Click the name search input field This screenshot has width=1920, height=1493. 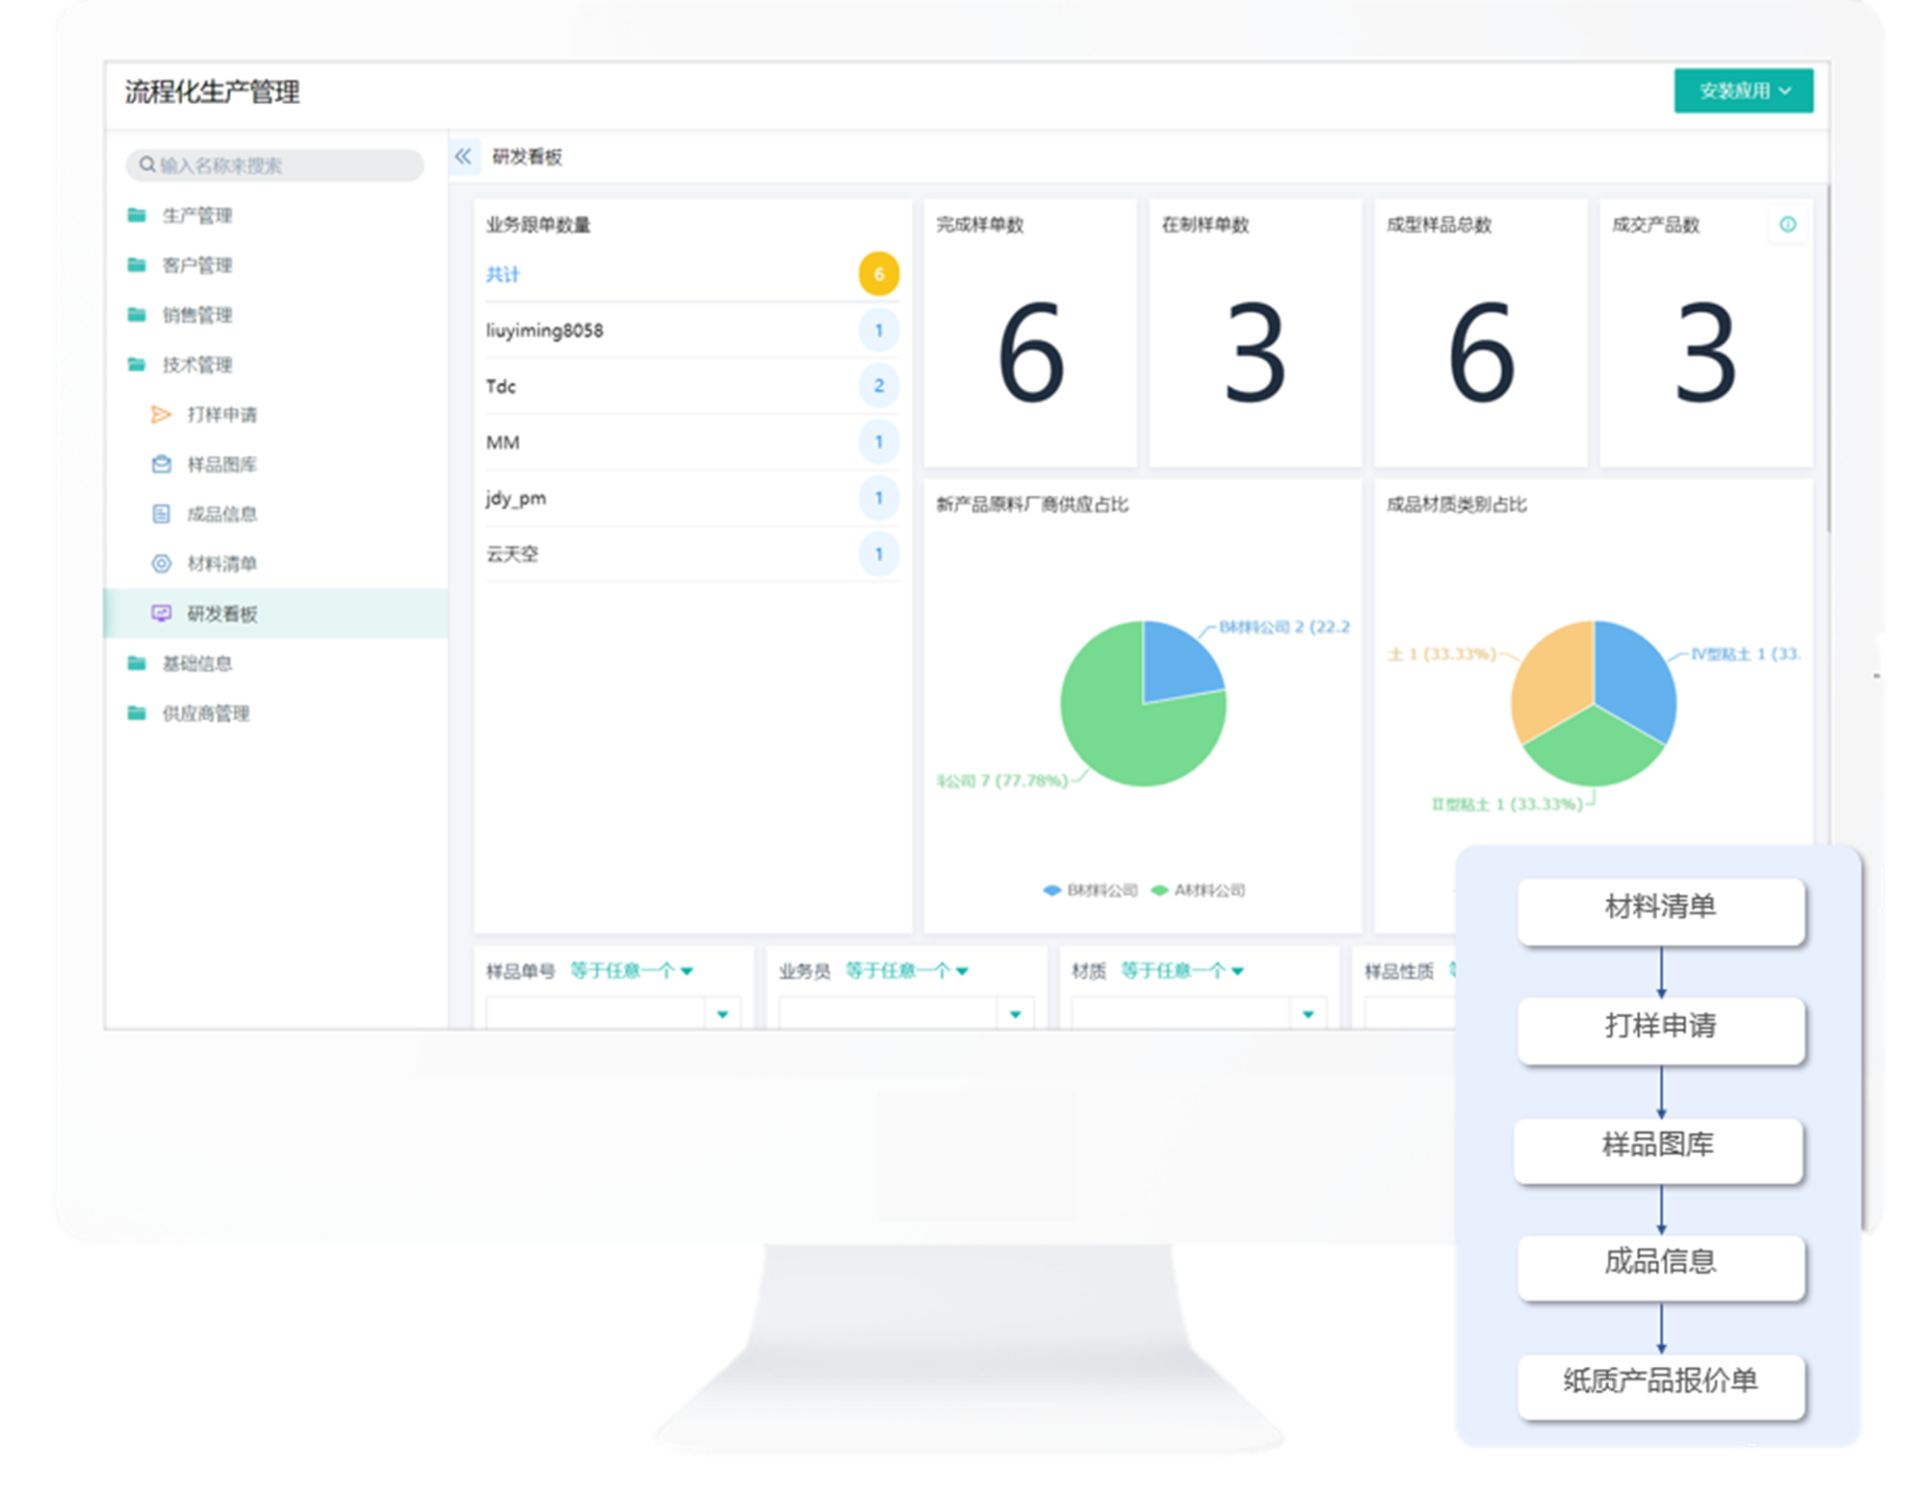(x=285, y=165)
